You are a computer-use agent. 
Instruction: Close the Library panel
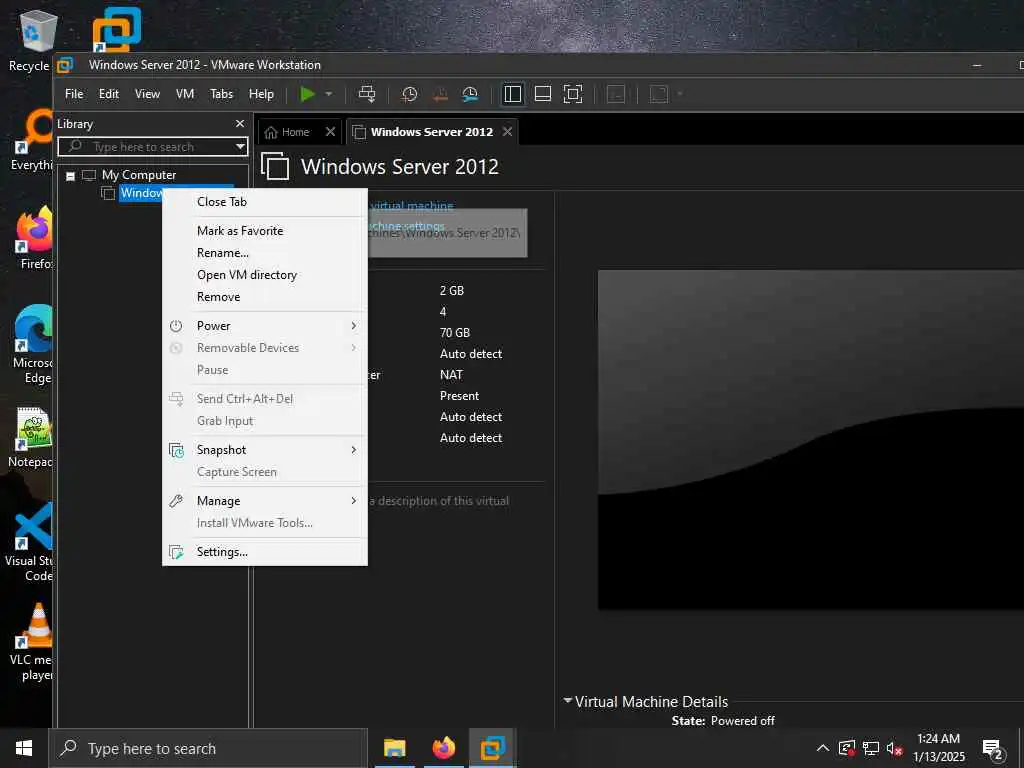coord(240,123)
